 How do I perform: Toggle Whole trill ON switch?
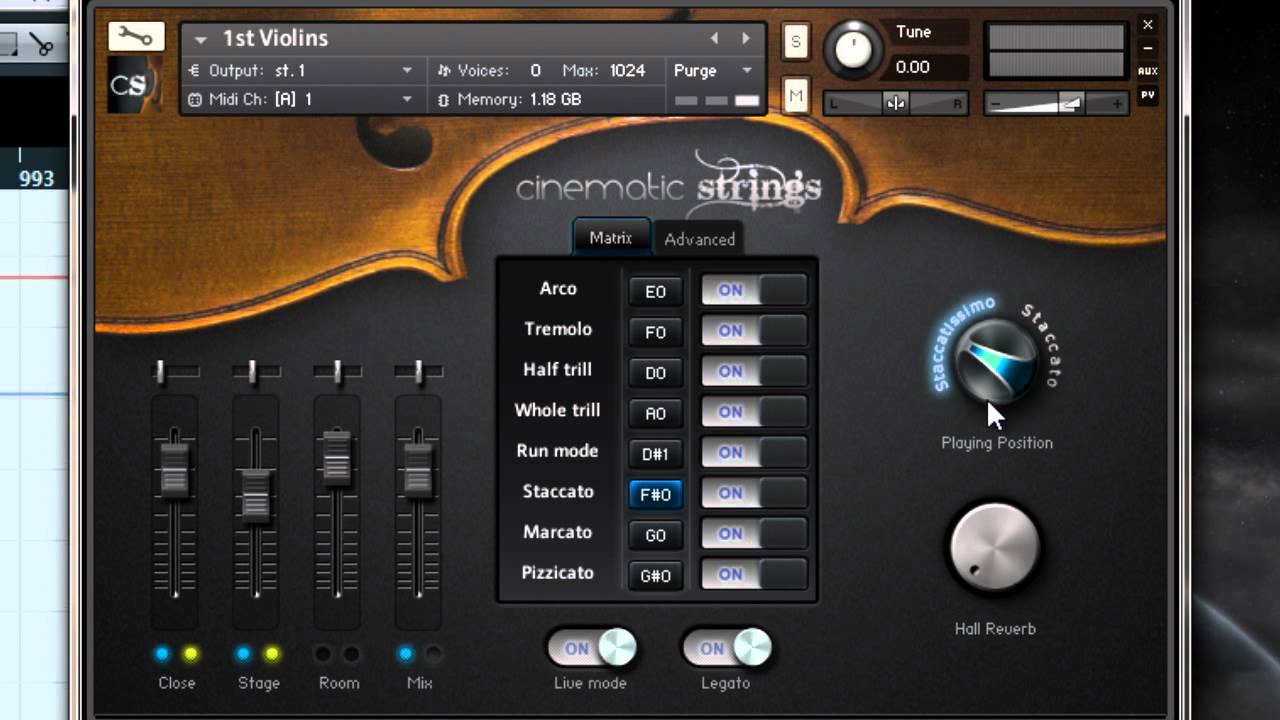coord(754,412)
